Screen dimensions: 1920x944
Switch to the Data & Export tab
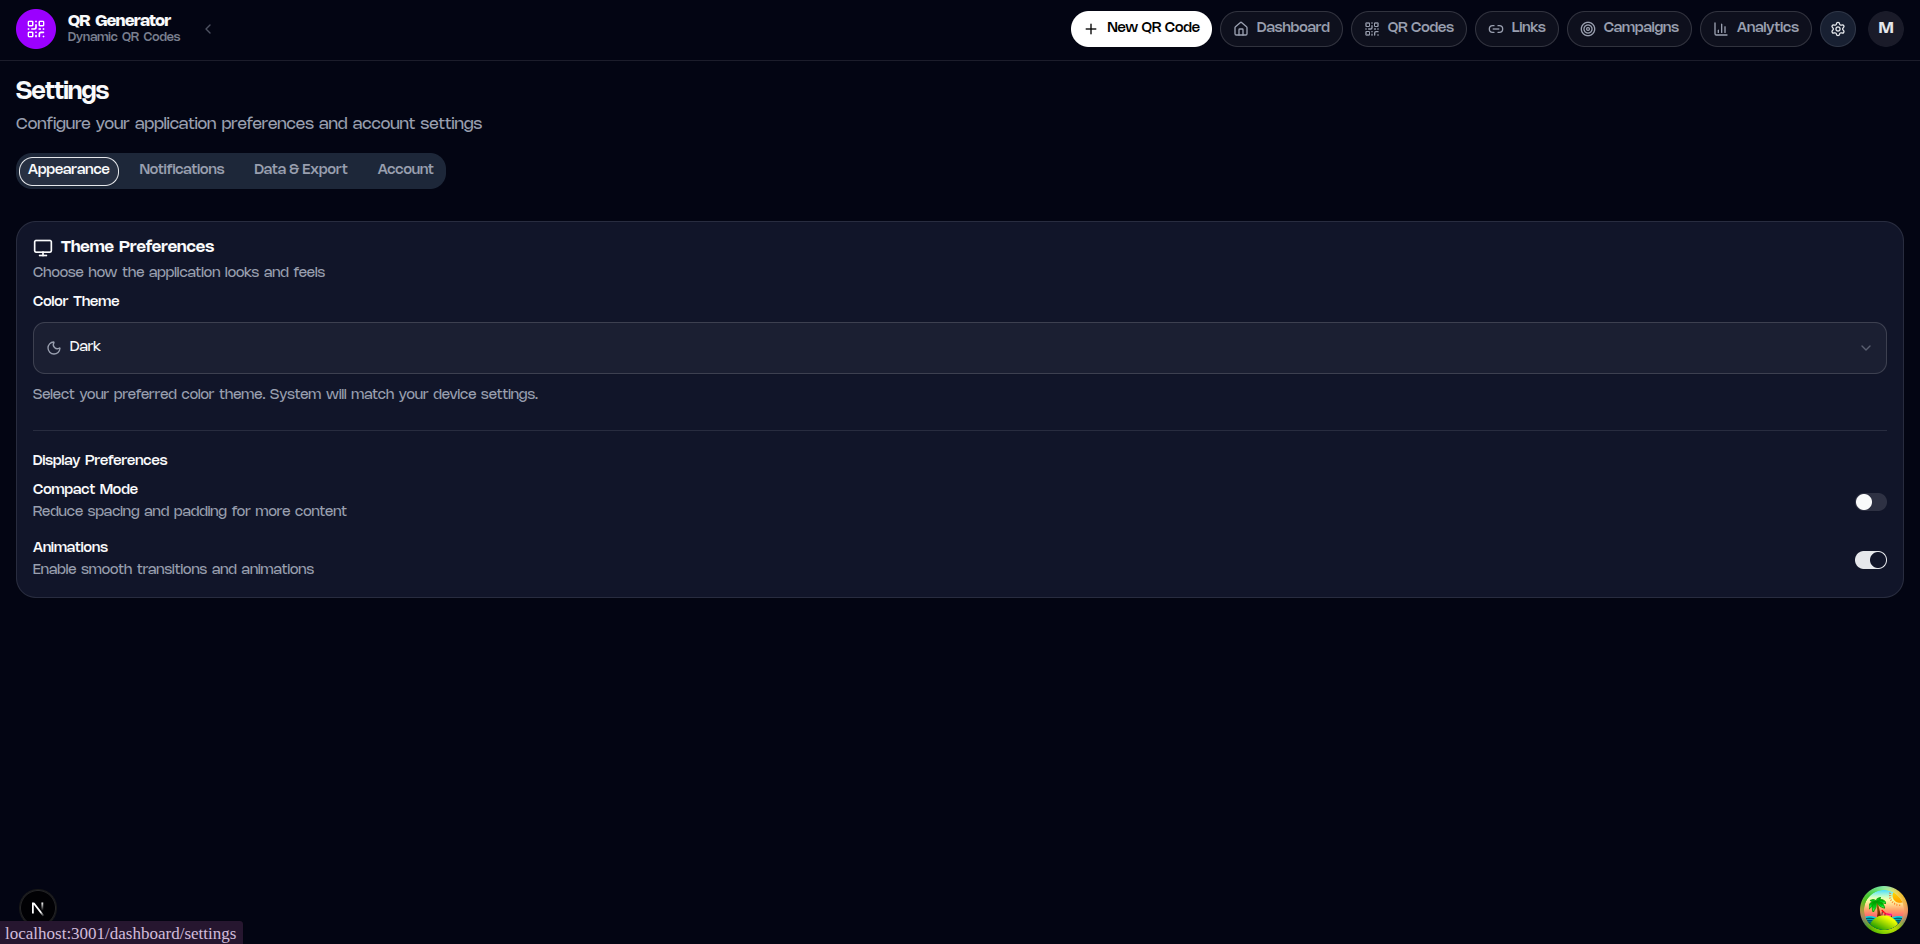pos(301,170)
